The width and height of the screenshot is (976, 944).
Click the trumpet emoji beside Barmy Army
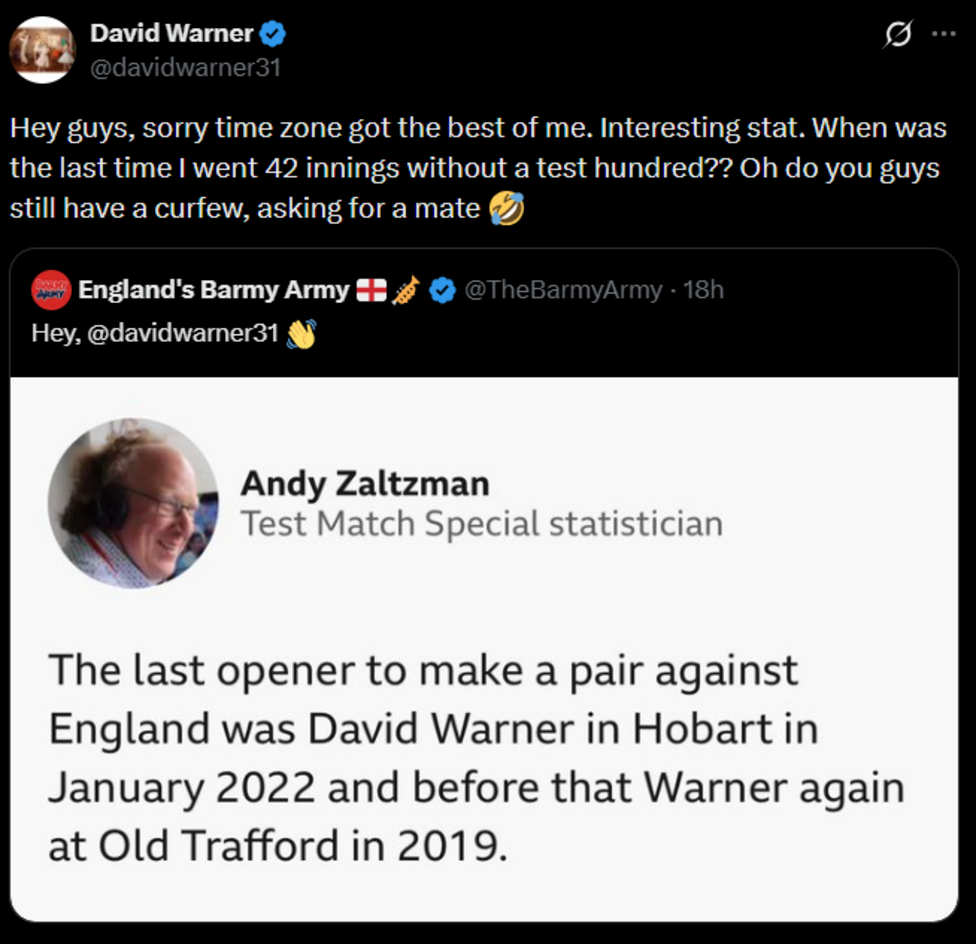406,290
